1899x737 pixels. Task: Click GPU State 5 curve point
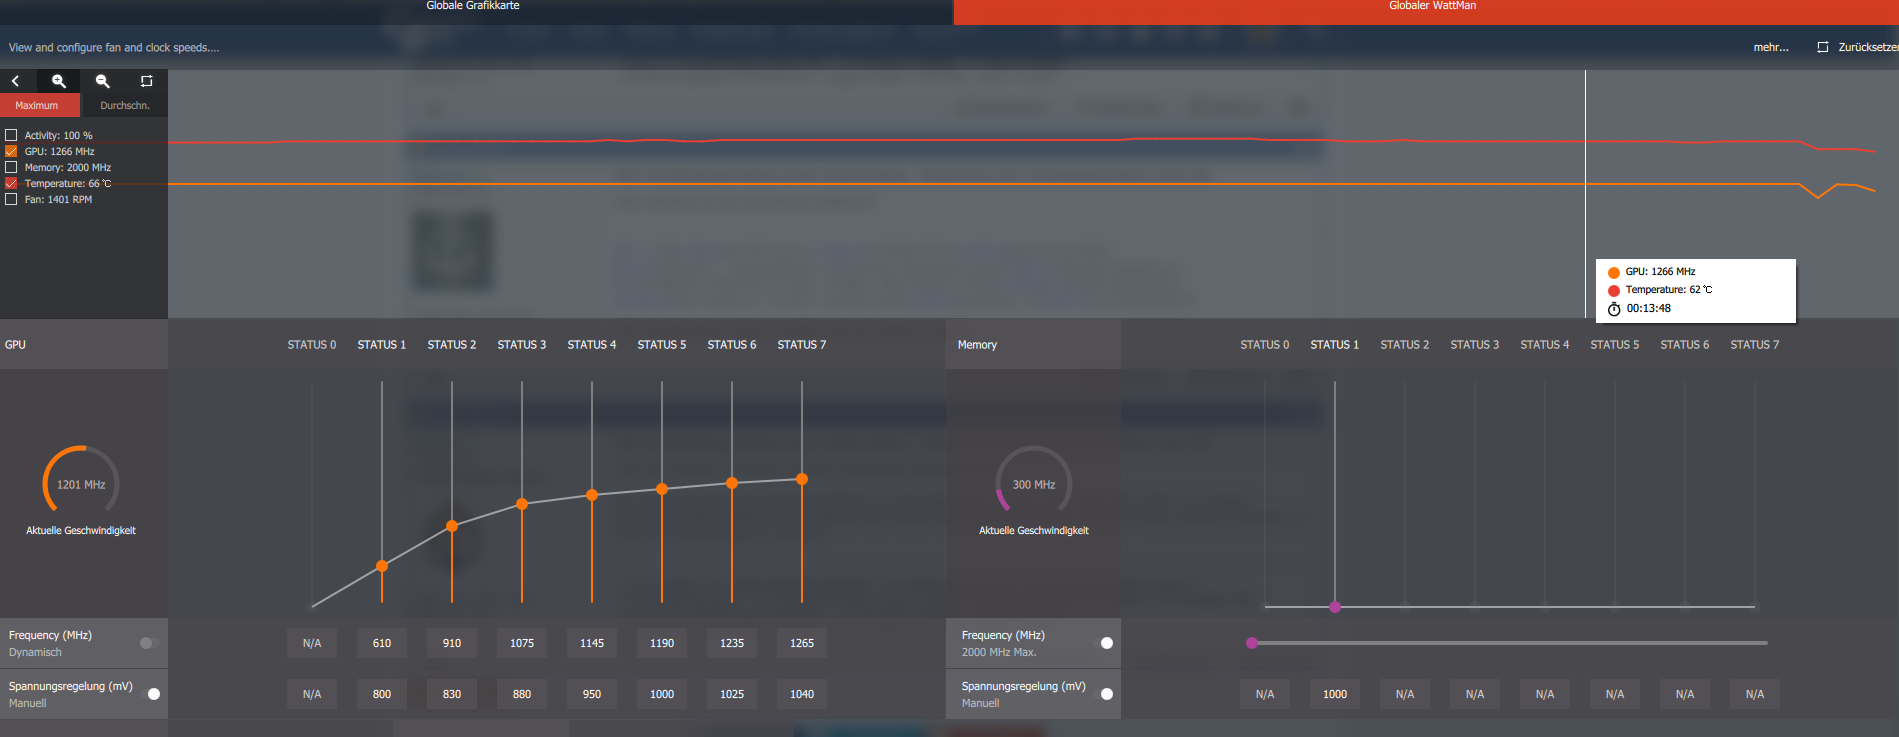[x=662, y=489]
